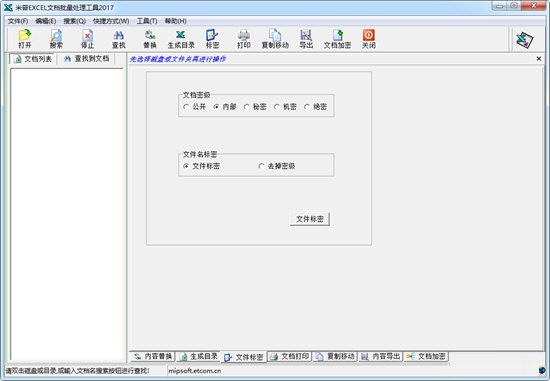Screen dimensions: 550x381
Task: Click the red 关闭 toolbar icon
Action: 369,39
